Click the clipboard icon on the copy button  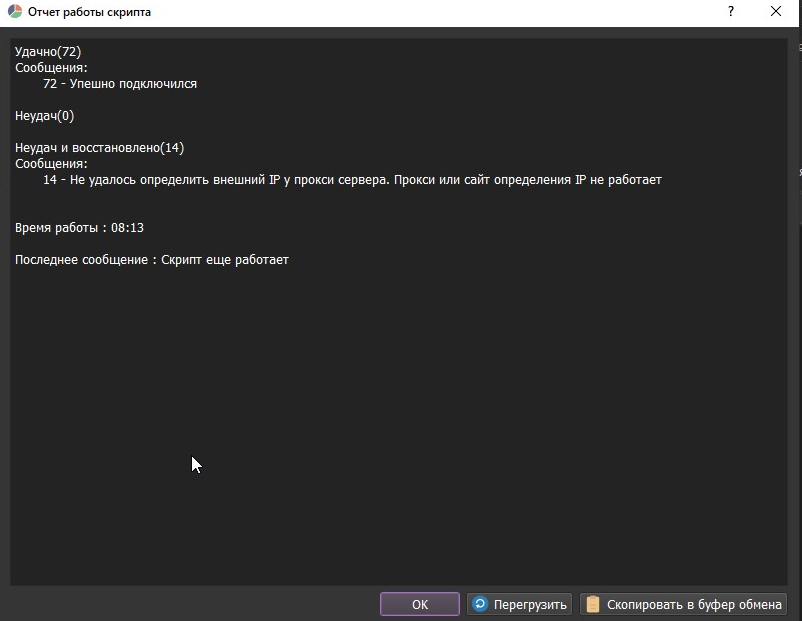click(592, 604)
